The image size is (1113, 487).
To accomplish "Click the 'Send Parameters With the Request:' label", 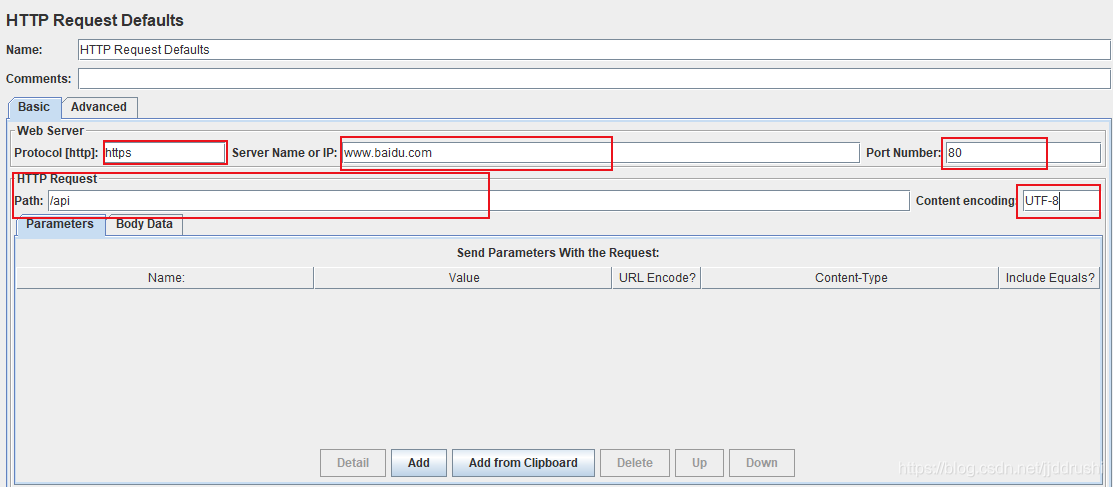I will coord(559,253).
